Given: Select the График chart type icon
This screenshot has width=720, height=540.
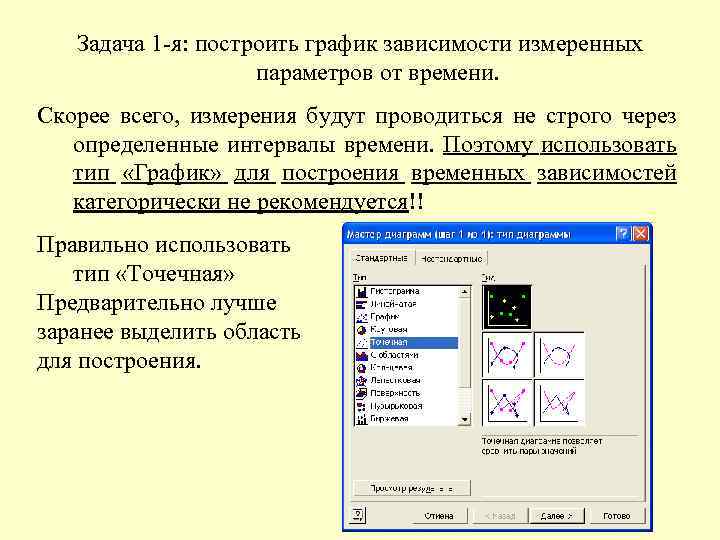Looking at the screenshot, I should click(x=362, y=317).
